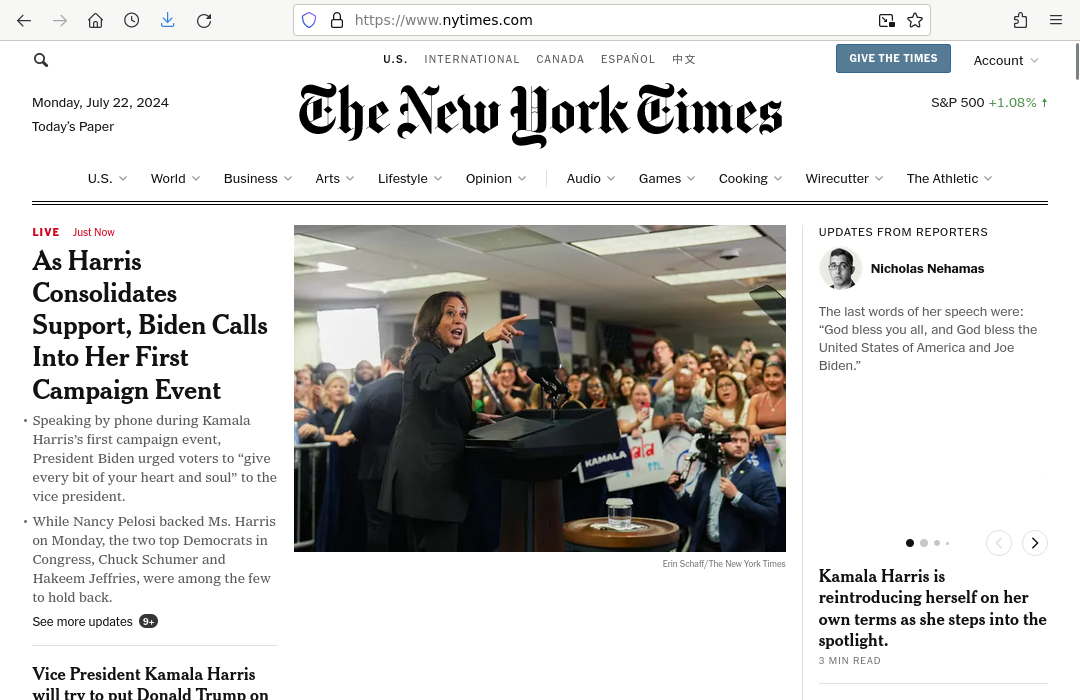Open Today's Paper link

[73, 127]
